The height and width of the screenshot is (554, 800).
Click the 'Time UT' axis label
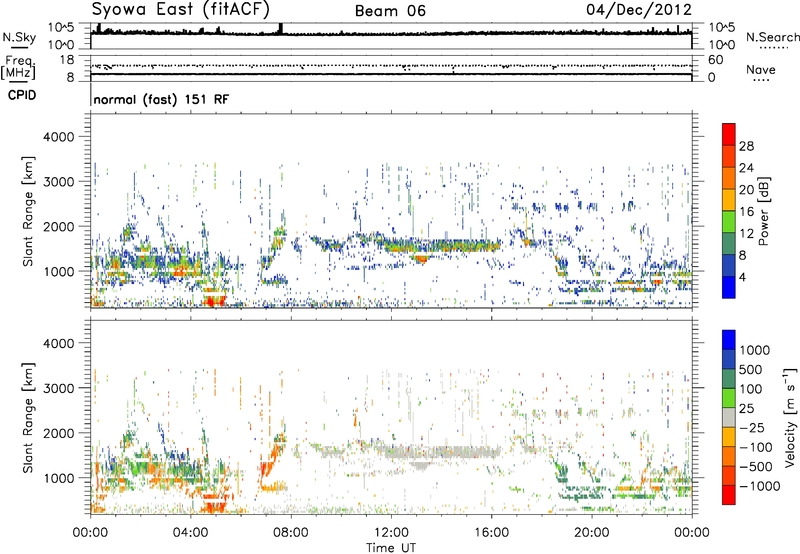pos(391,548)
